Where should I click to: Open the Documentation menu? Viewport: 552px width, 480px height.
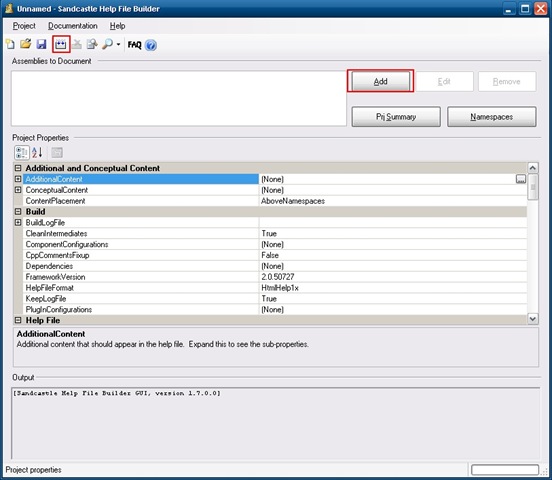pyautogui.click(x=73, y=26)
